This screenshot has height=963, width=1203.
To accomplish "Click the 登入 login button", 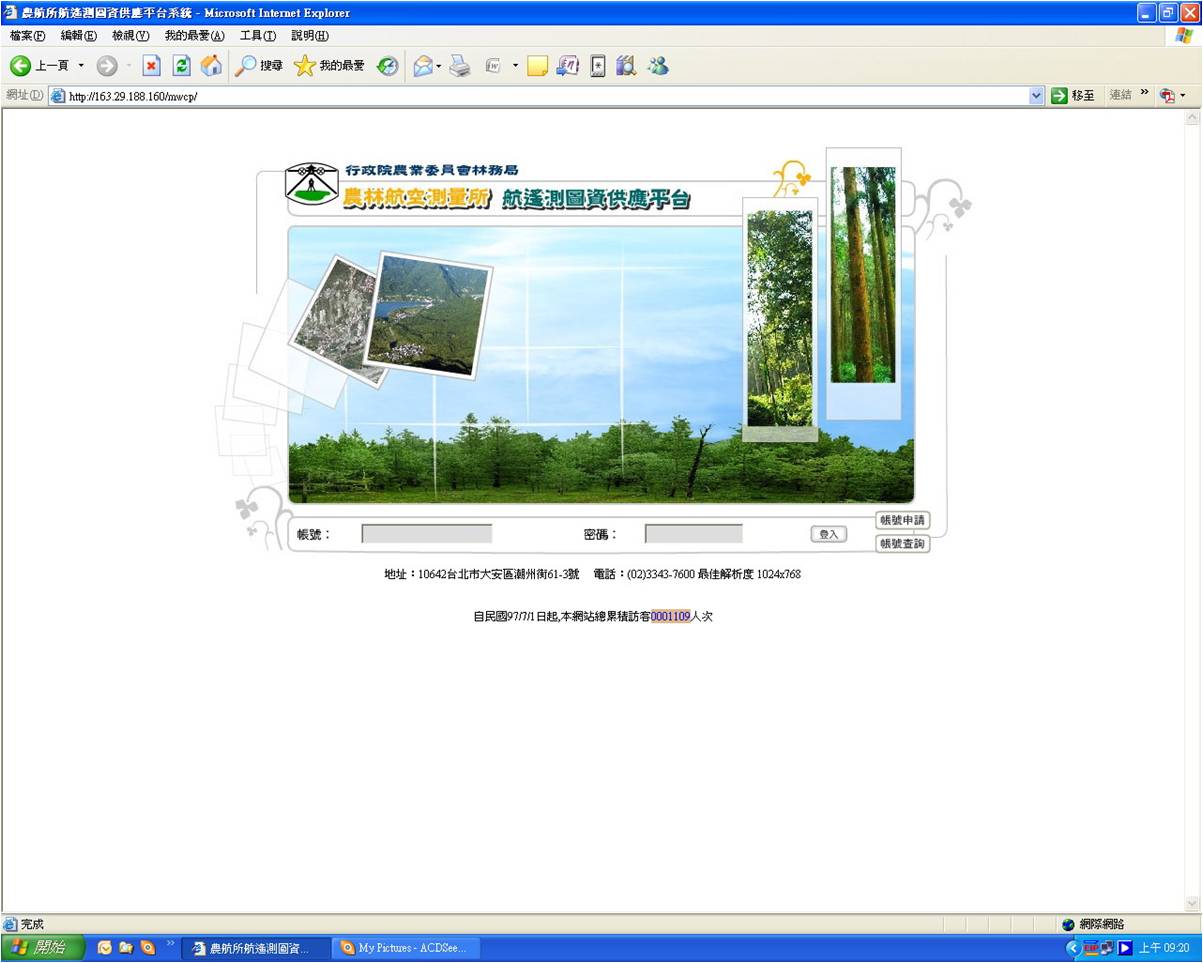I will pos(828,534).
